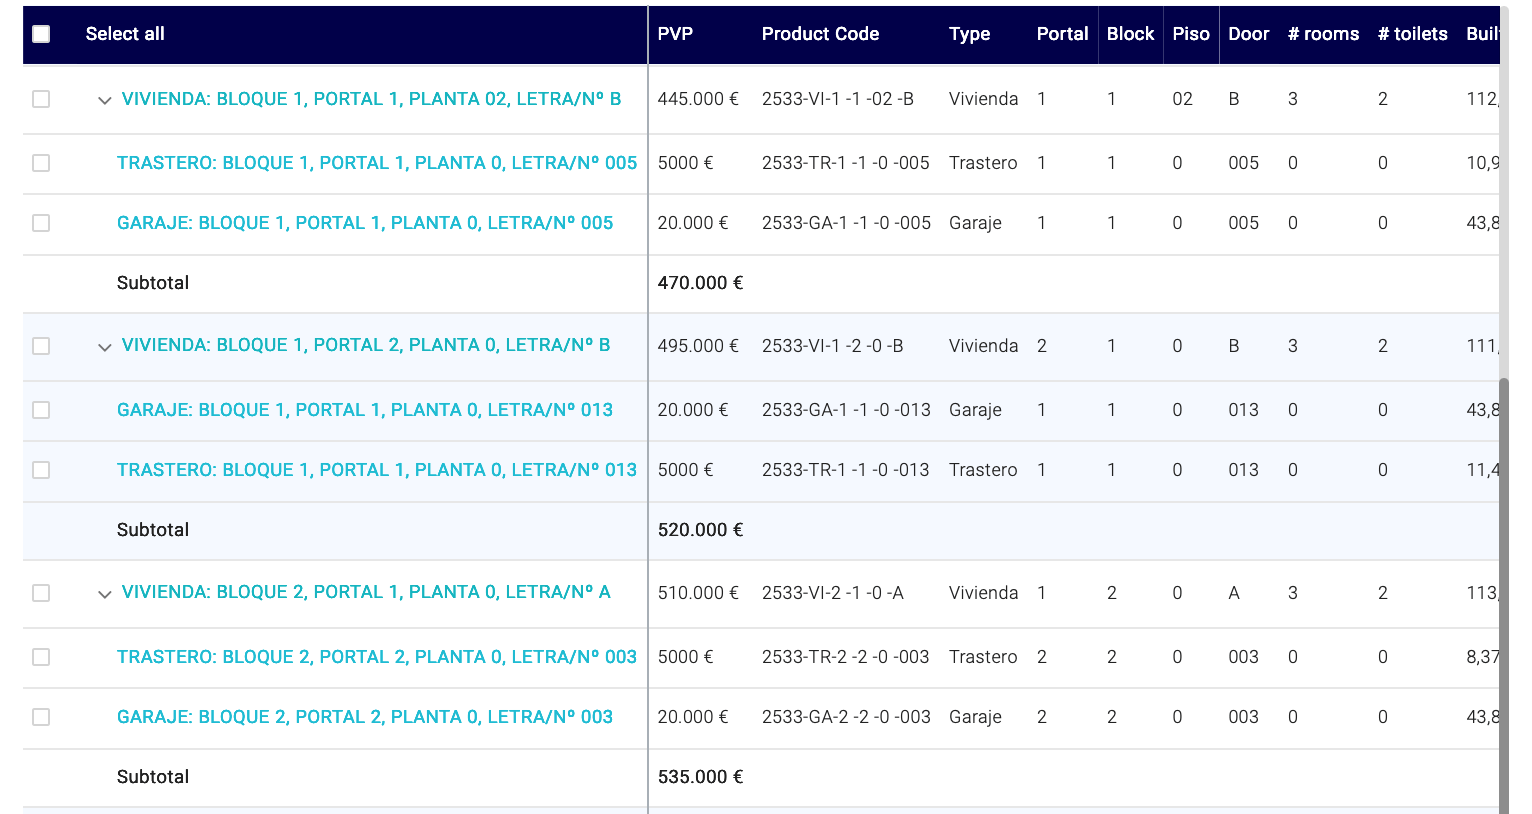
Task: Open VIVIENDA: BLOQUE 1, PORTAL 1, PLANTA 02 link
Action: (371, 99)
